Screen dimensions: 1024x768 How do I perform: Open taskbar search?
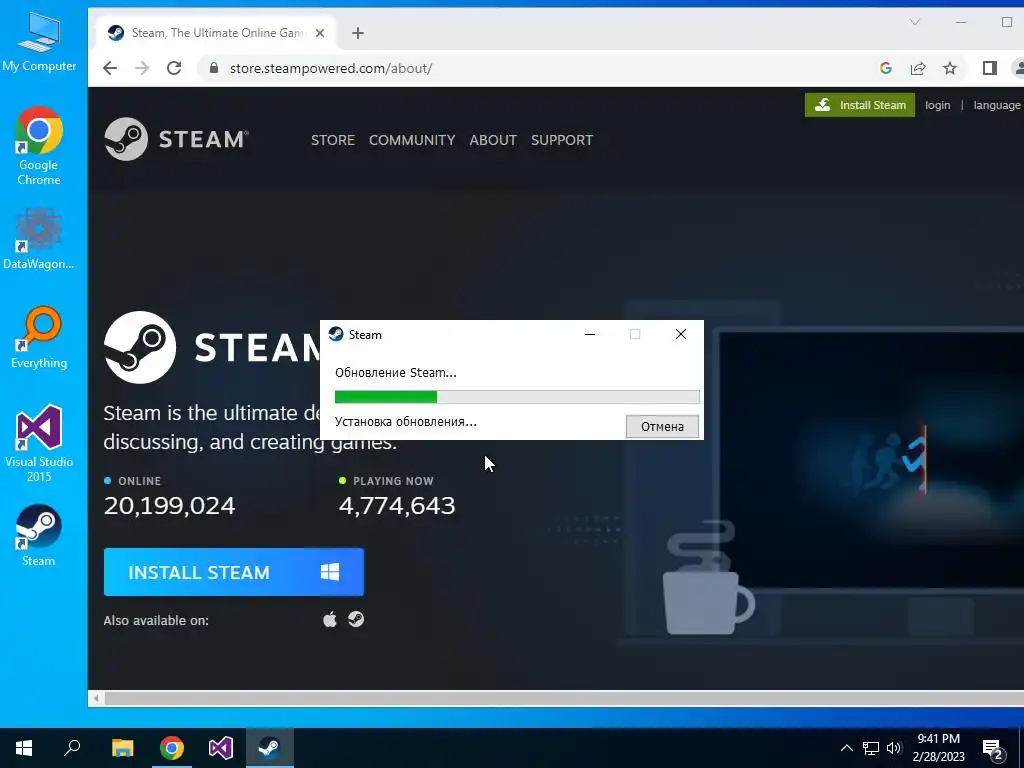pyautogui.click(x=72, y=748)
